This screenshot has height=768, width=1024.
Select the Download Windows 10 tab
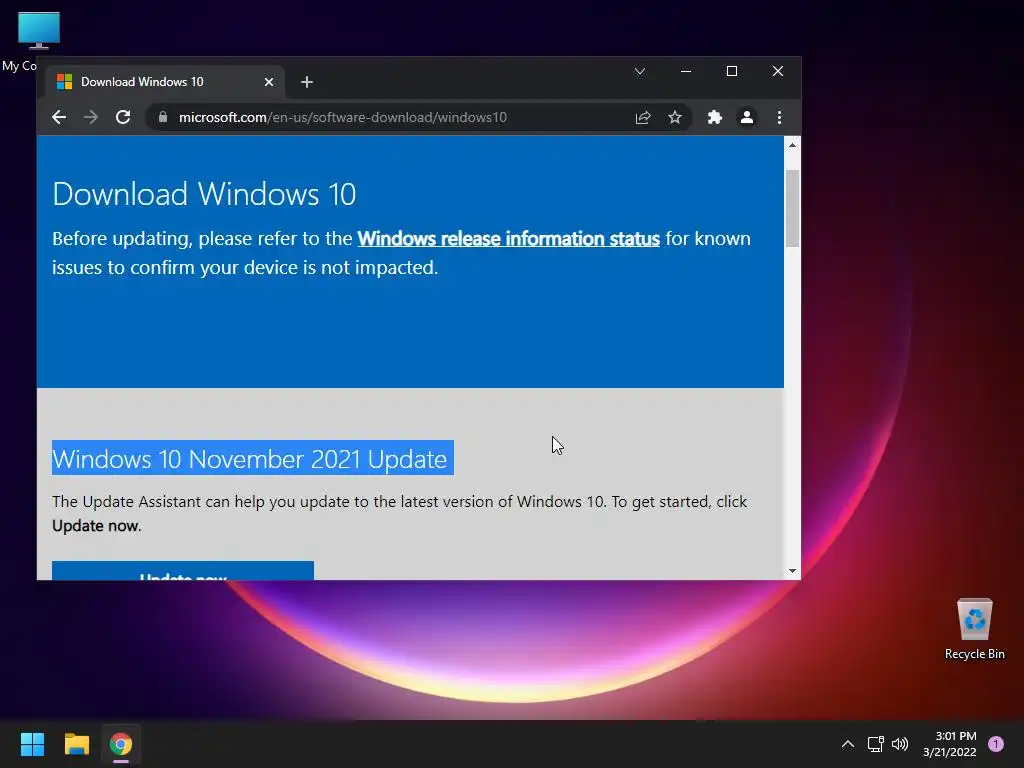point(165,82)
